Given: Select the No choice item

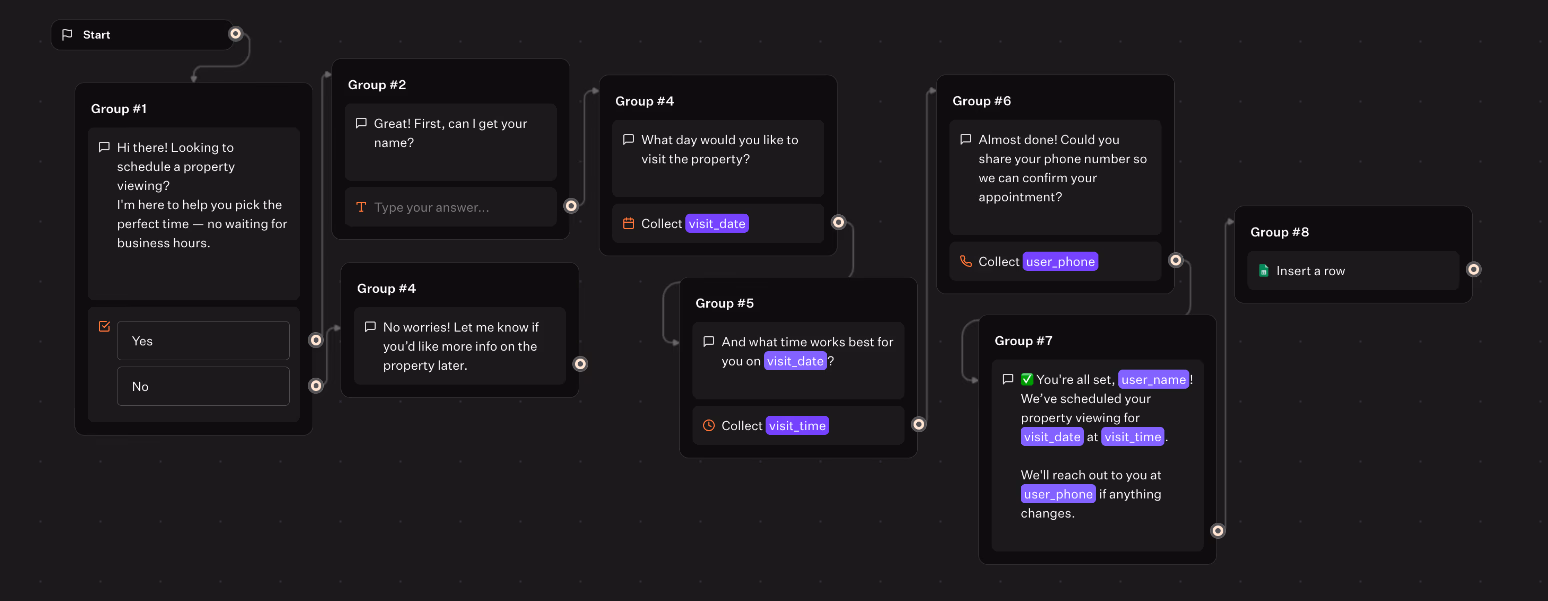Looking at the screenshot, I should pos(203,386).
